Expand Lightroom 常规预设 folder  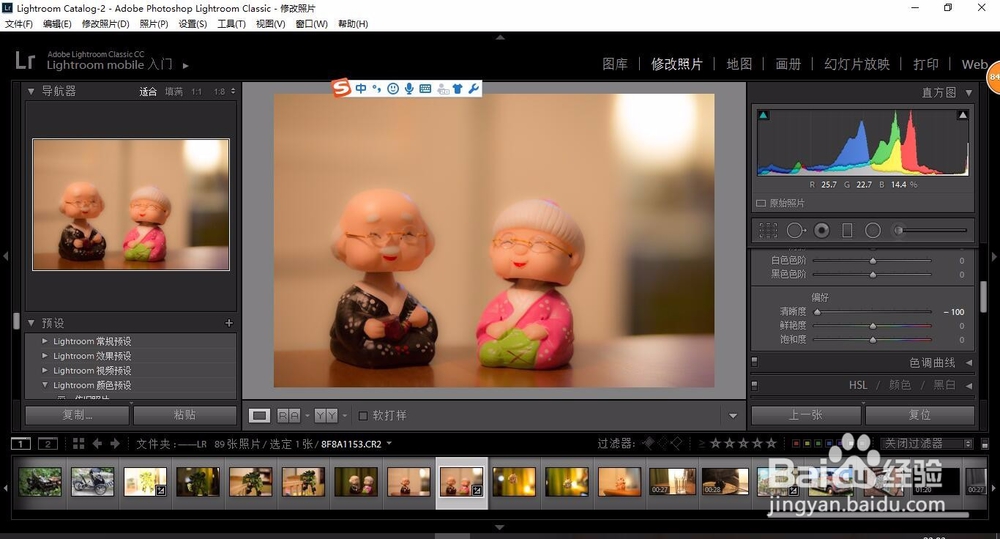[x=45, y=341]
